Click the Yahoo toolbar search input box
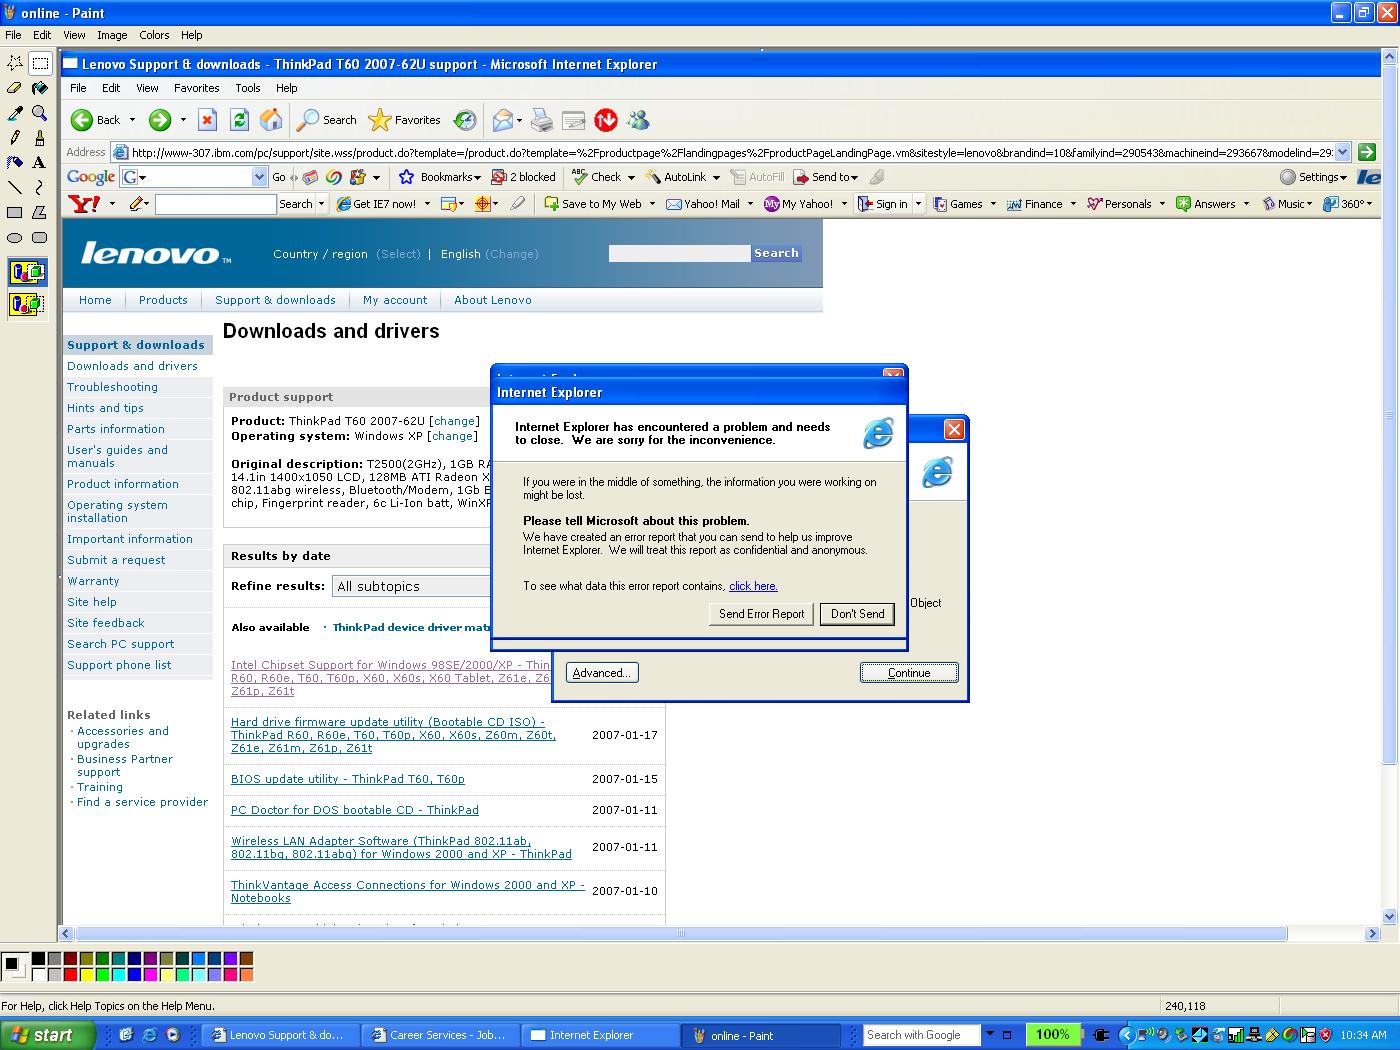1400x1050 pixels. pyautogui.click(x=215, y=204)
